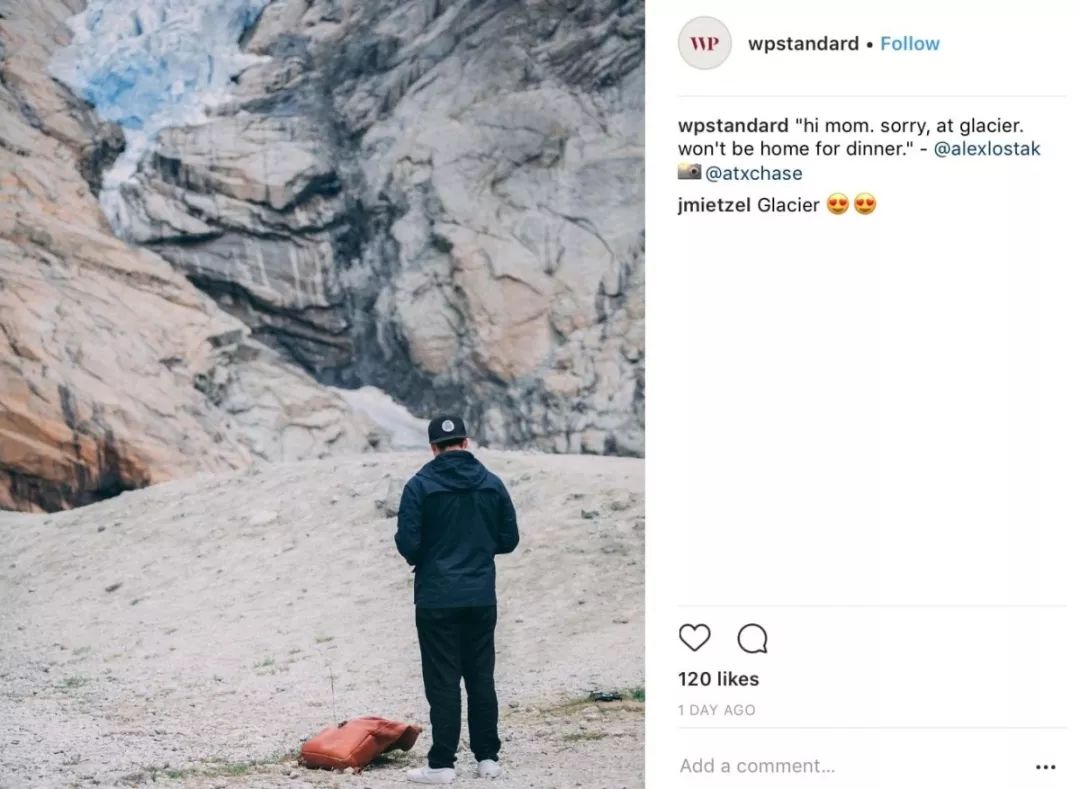Image resolution: width=1080 pixels, height=789 pixels.
Task: Click the second heart-eyes emoji in the comment
Action: [x=865, y=204]
